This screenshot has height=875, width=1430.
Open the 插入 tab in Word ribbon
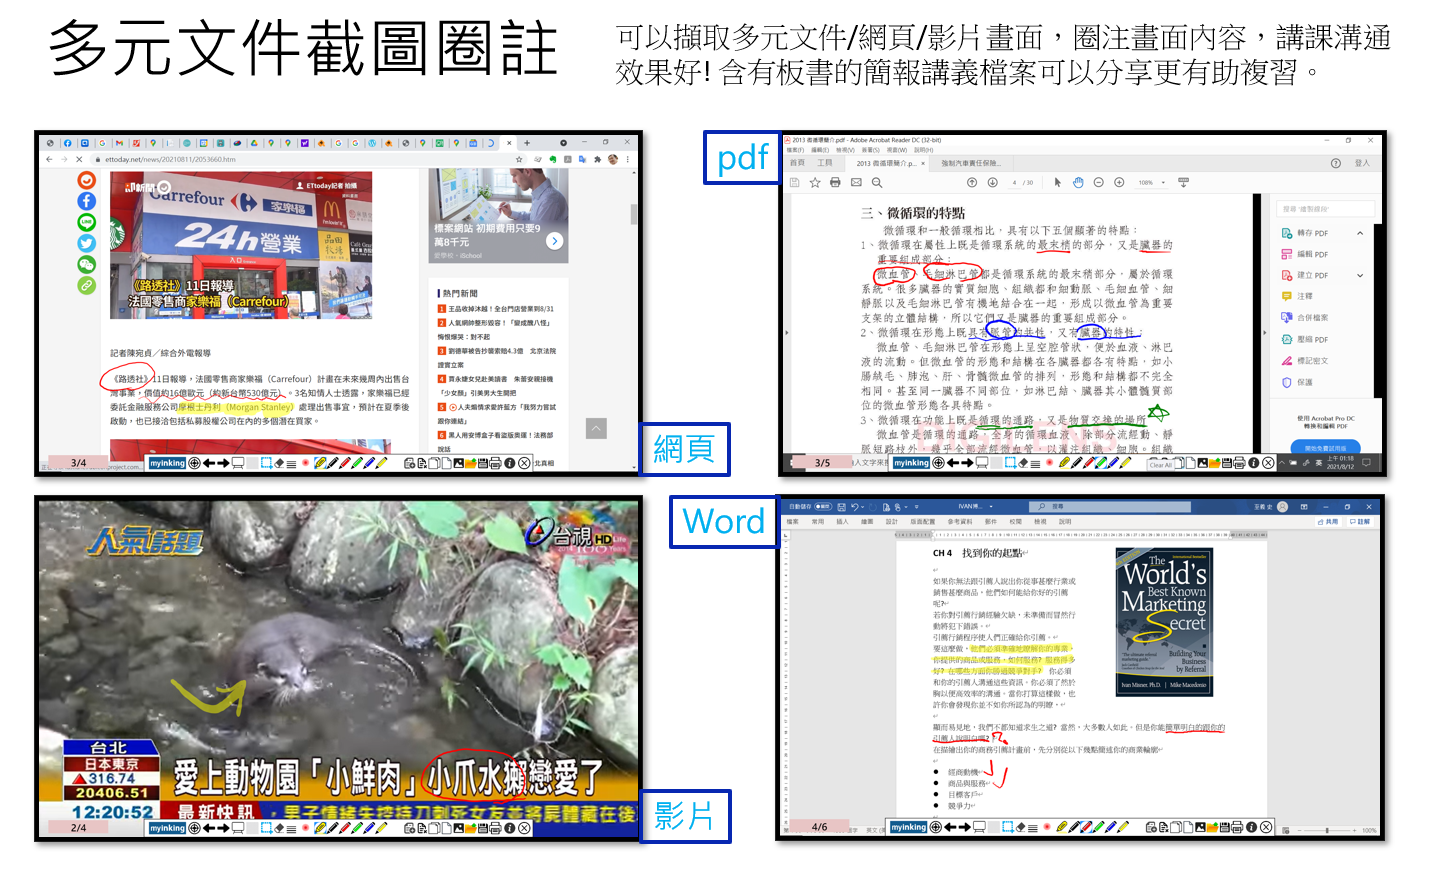(x=842, y=521)
